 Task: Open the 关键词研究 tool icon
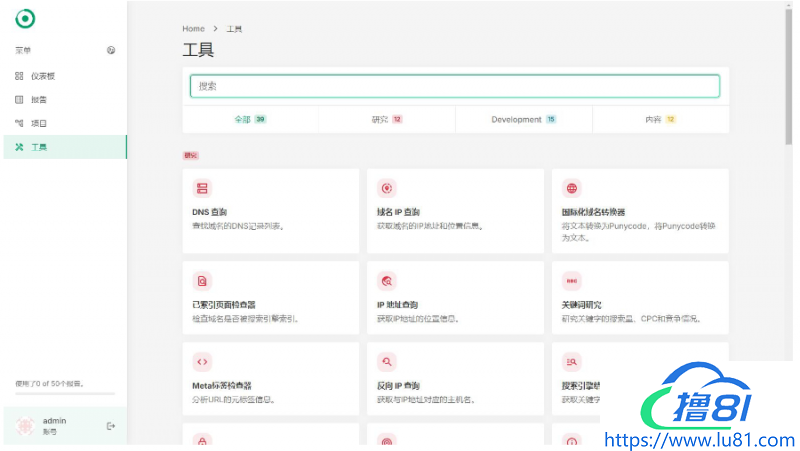click(x=571, y=281)
